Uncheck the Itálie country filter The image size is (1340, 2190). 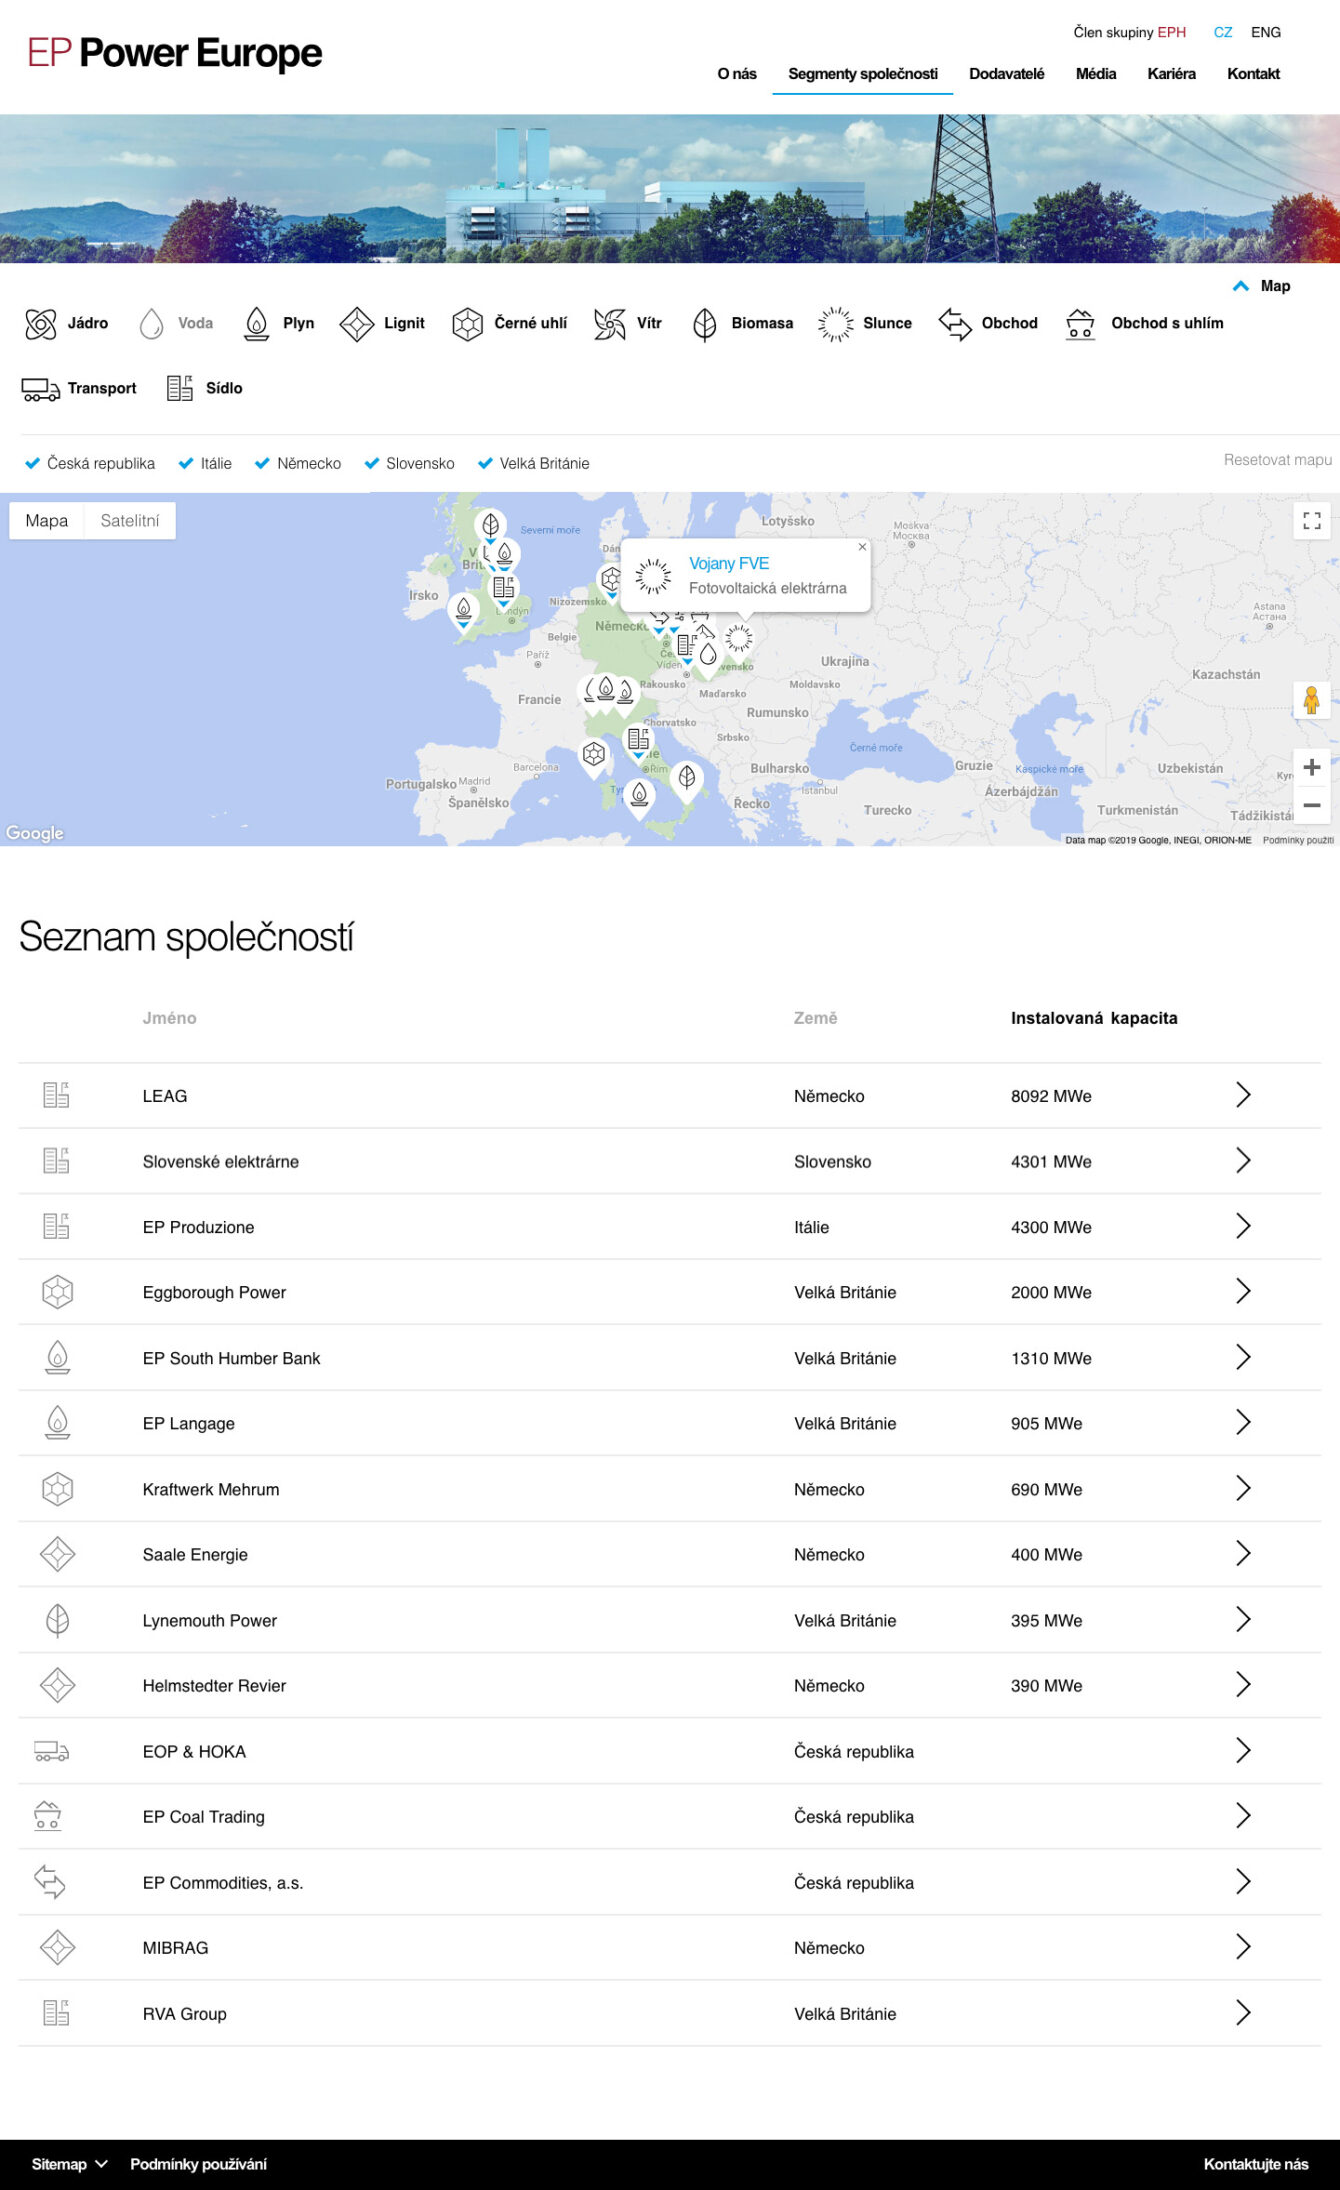coord(205,463)
